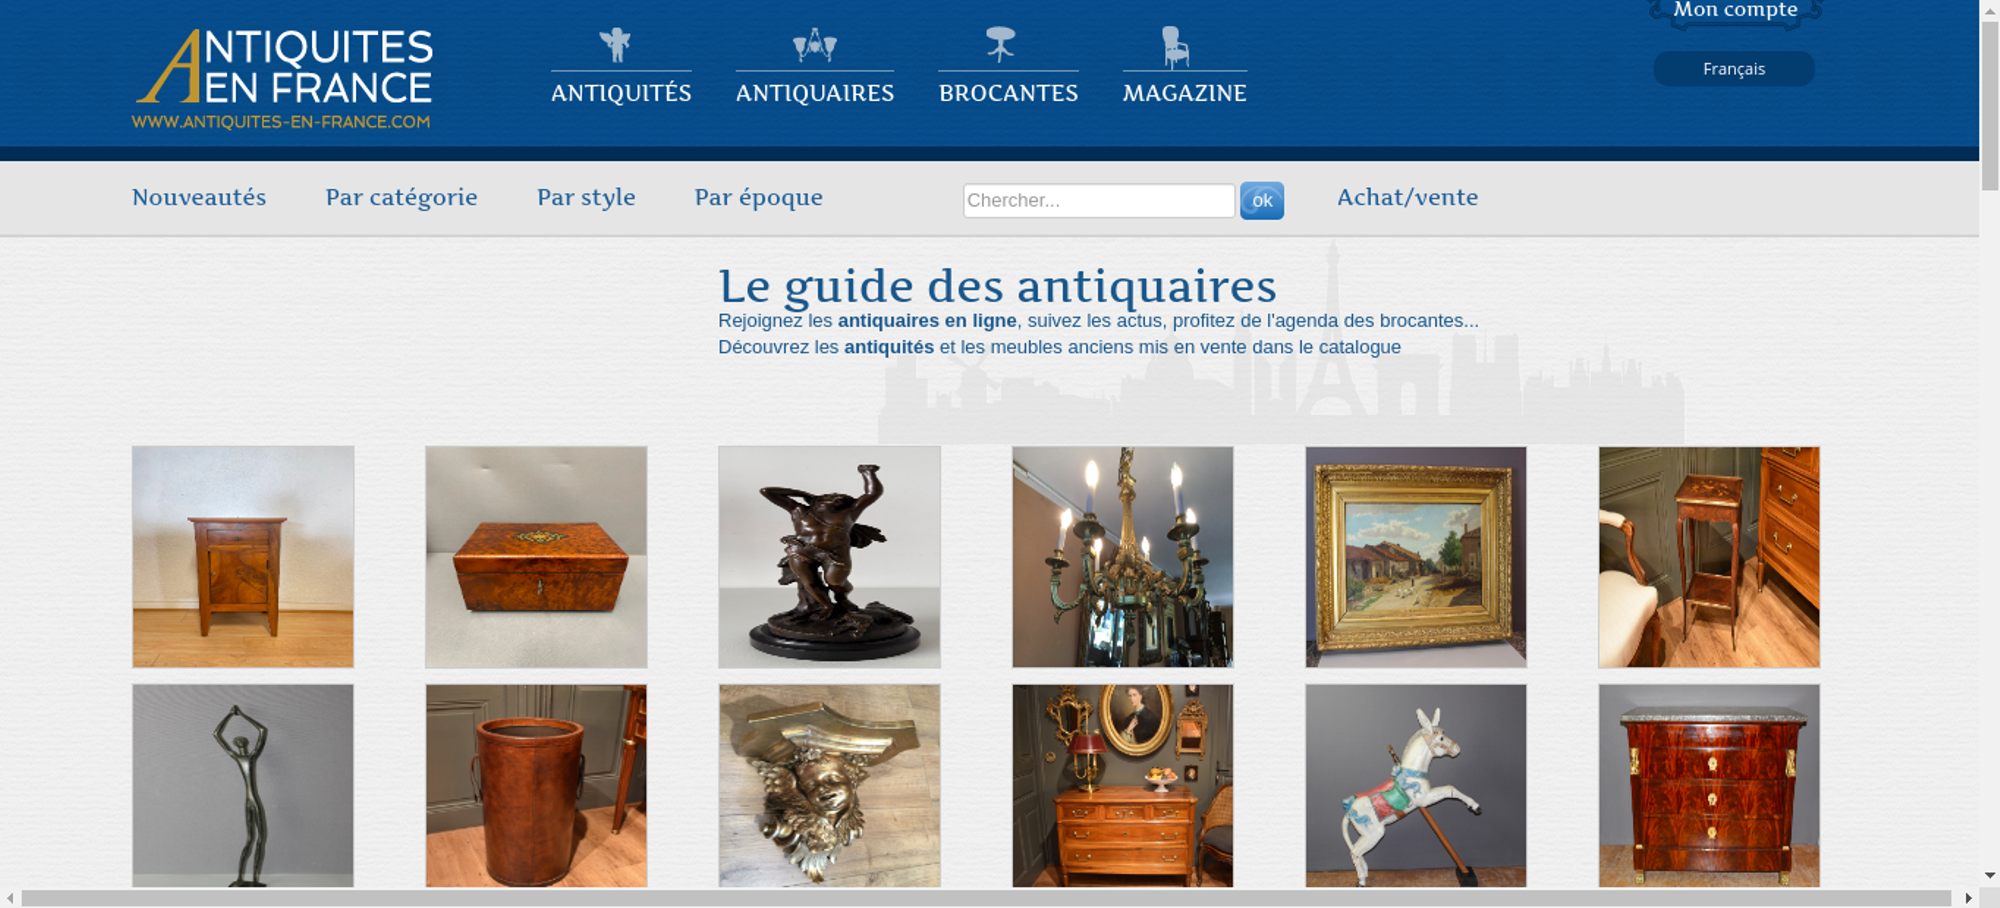This screenshot has width=2000, height=908.
Task: Go to Nouveautés
Action: 199,197
